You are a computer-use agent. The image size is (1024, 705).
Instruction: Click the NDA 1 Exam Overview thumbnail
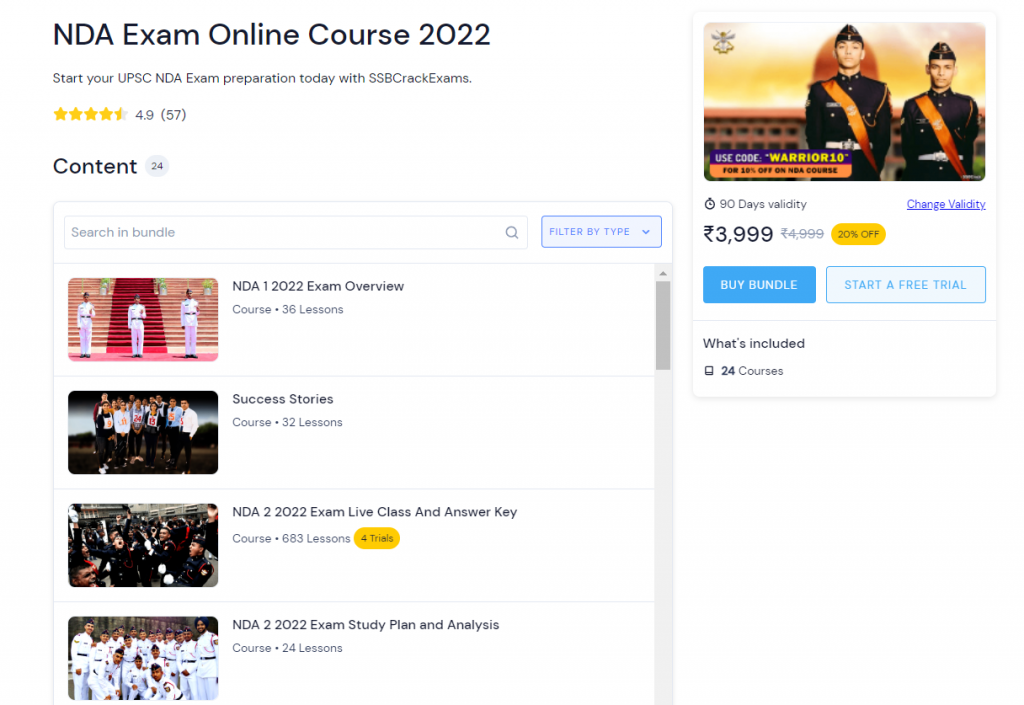[x=143, y=320]
